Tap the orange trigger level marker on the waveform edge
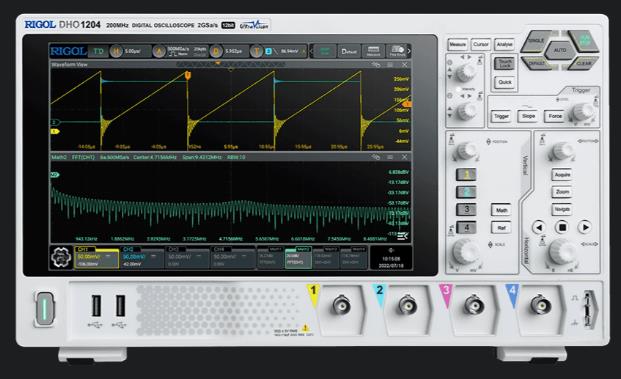This screenshot has height=379, width=621. pos(407,104)
